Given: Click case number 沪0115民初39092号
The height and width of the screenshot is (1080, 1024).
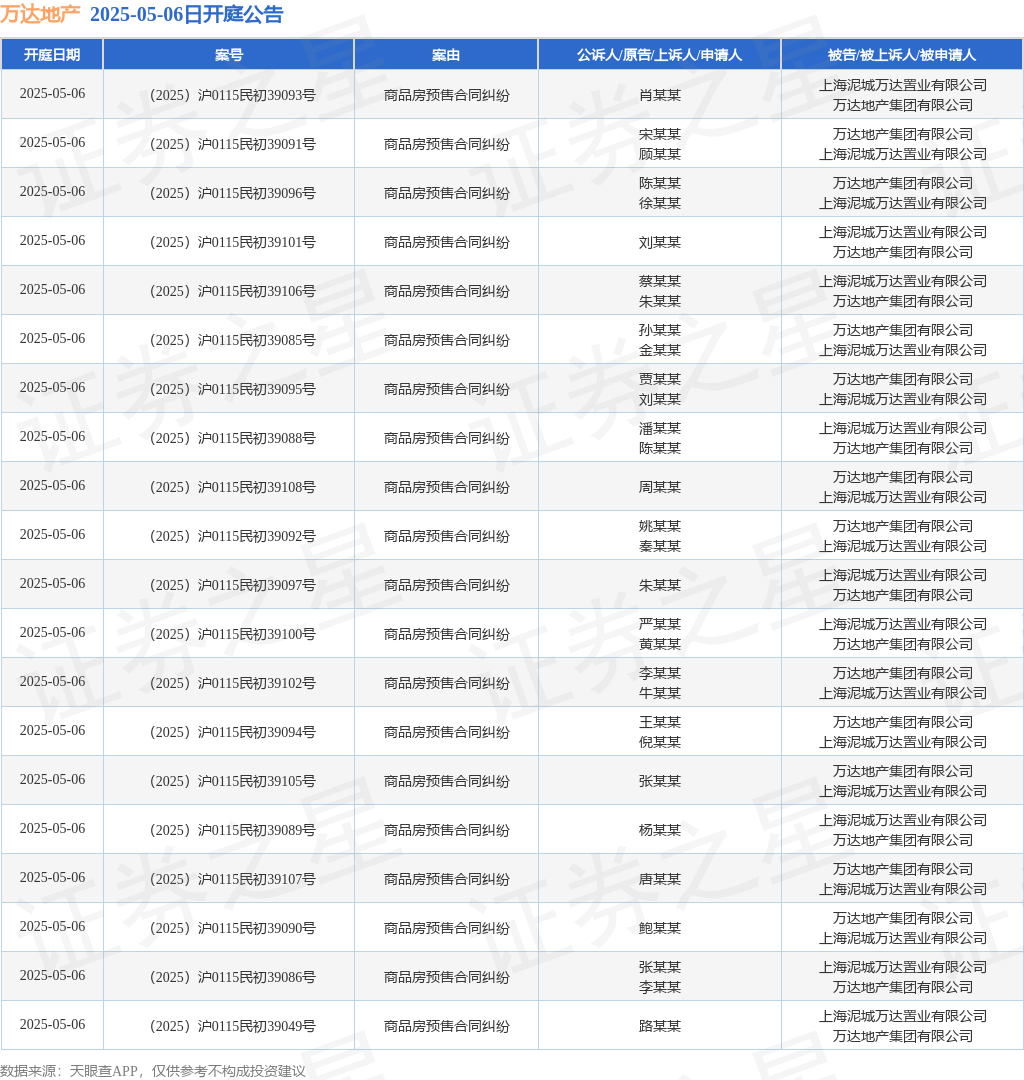Looking at the screenshot, I should click(x=233, y=535).
